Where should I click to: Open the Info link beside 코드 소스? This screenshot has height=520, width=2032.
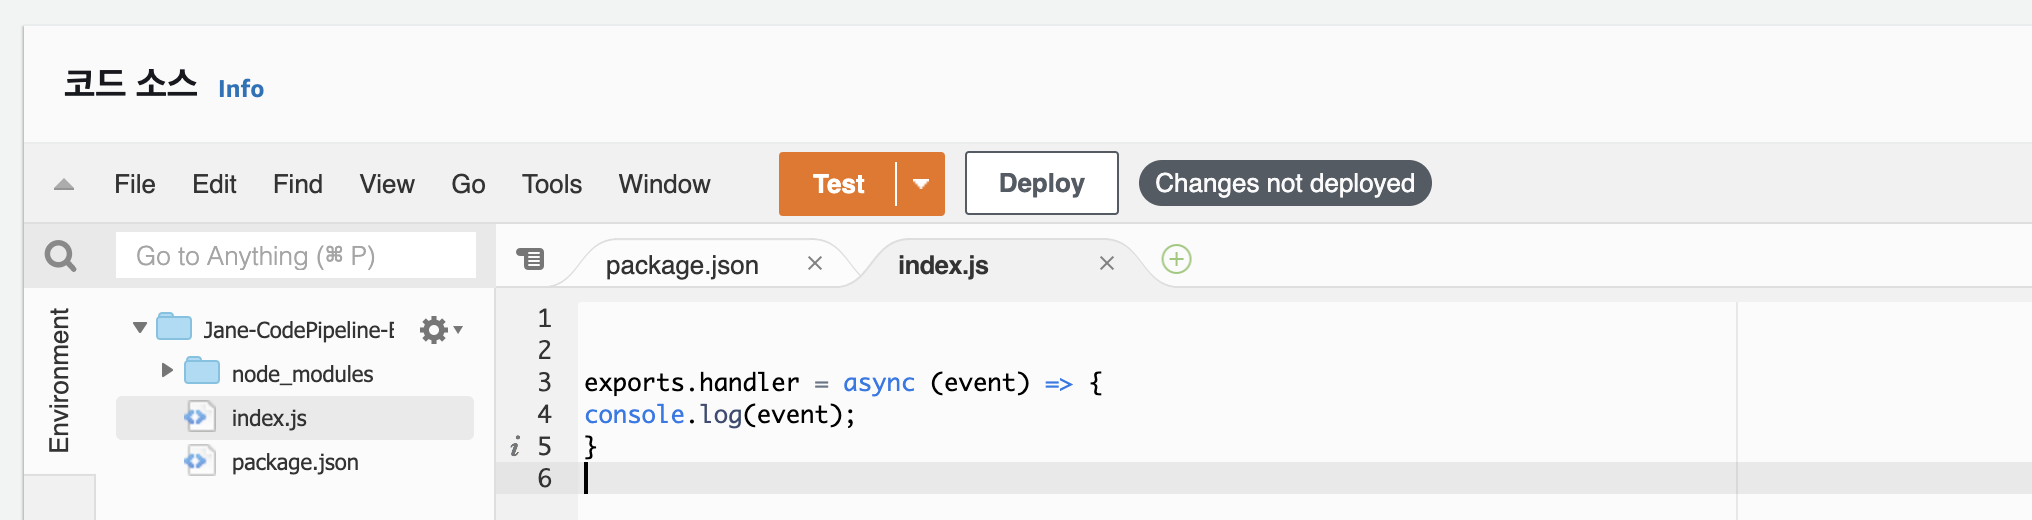[x=241, y=89]
